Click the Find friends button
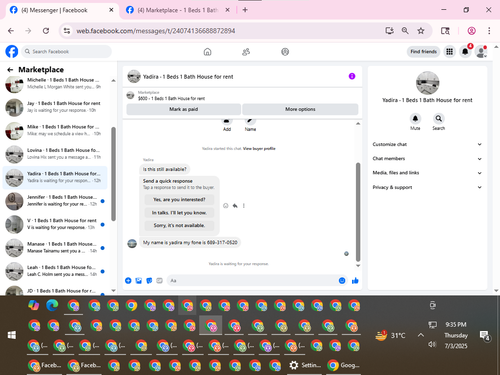Image resolution: width=500 pixels, height=375 pixels. [x=423, y=52]
